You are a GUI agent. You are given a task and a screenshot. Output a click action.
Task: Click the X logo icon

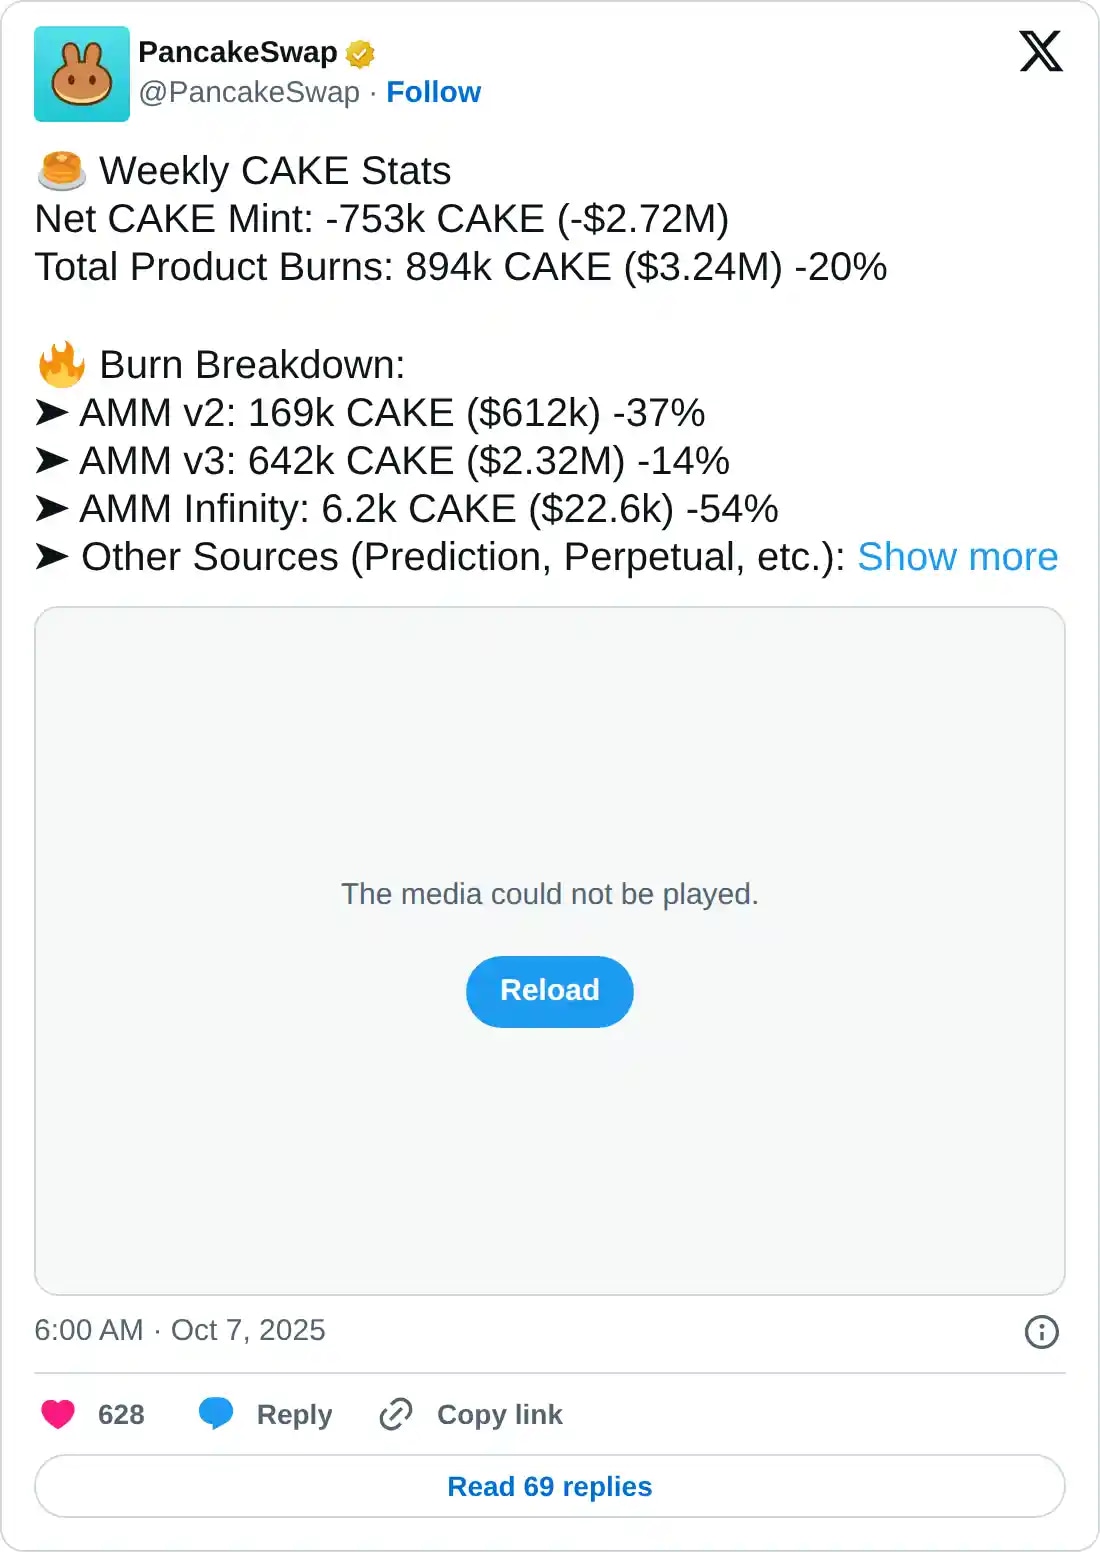coord(1040,51)
